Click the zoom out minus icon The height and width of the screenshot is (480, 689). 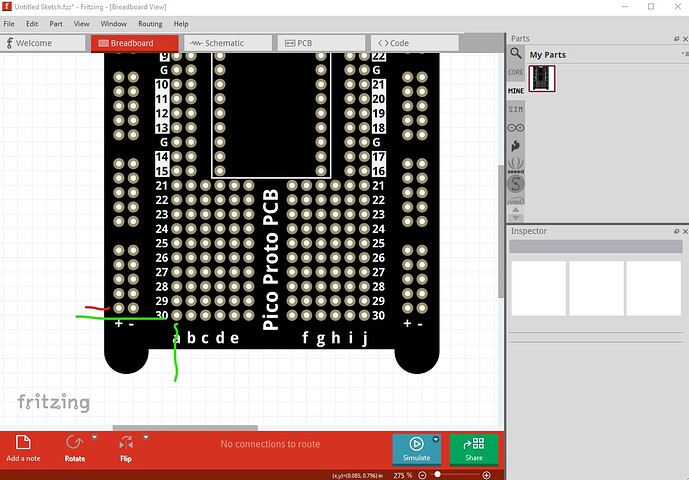click(x=422, y=475)
